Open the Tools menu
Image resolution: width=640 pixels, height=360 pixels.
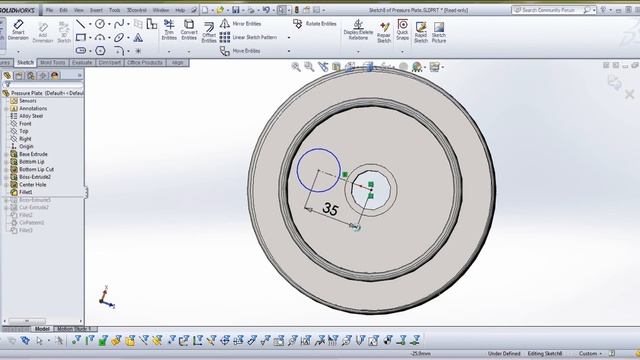click(x=114, y=10)
